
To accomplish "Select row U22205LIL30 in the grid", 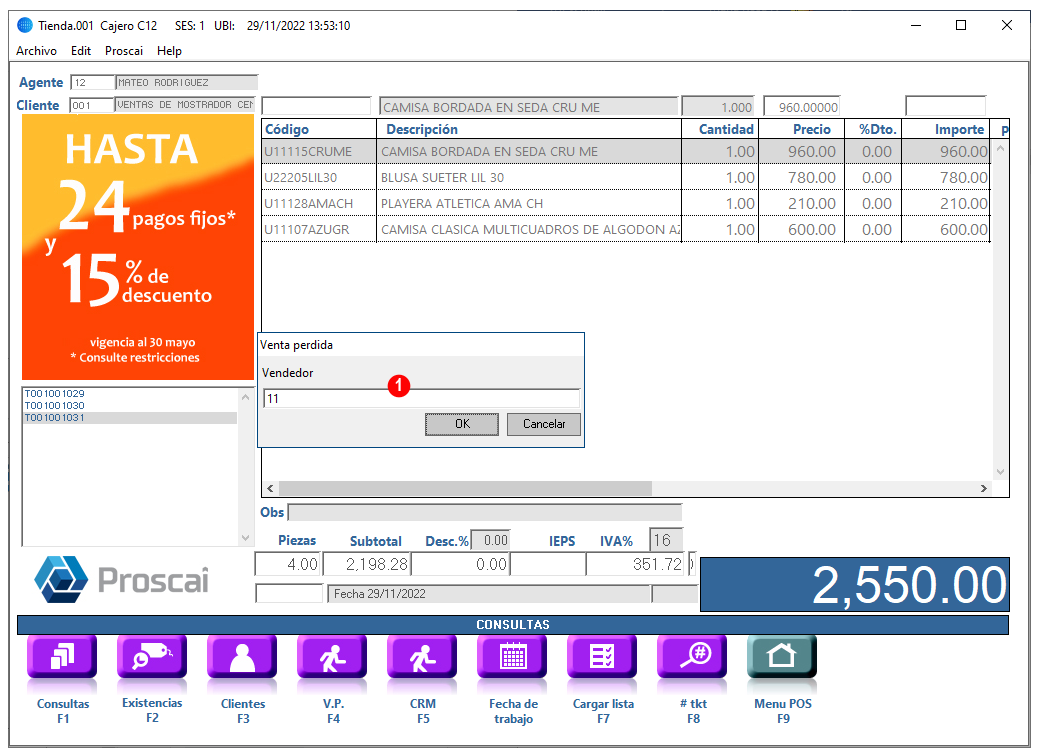I will click(626, 177).
